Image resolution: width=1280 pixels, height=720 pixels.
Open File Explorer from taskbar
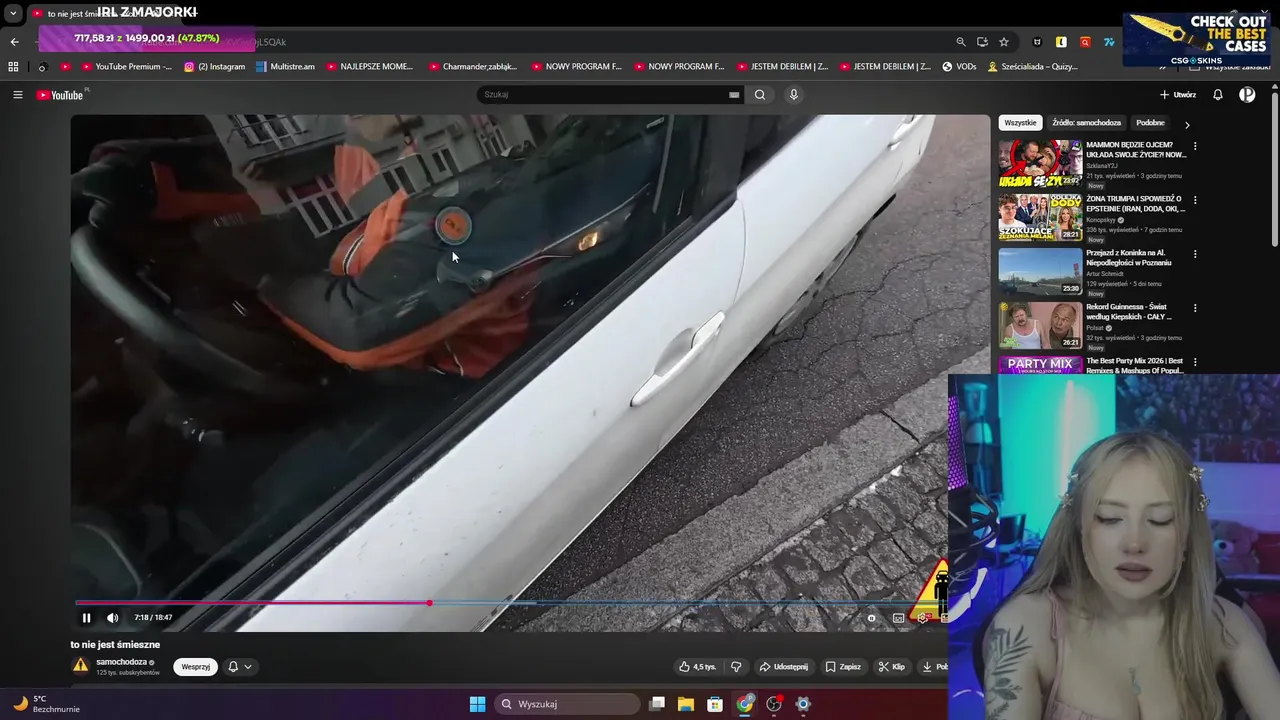(686, 704)
